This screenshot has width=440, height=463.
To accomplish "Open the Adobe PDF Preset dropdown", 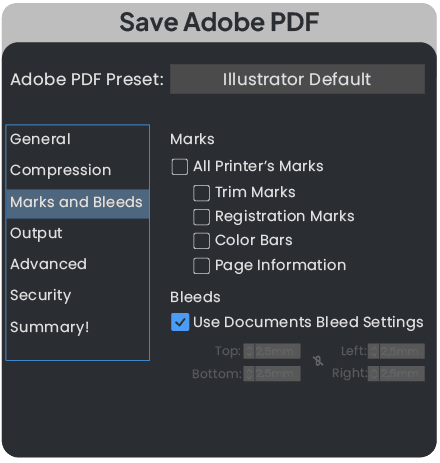I will pos(297,79).
